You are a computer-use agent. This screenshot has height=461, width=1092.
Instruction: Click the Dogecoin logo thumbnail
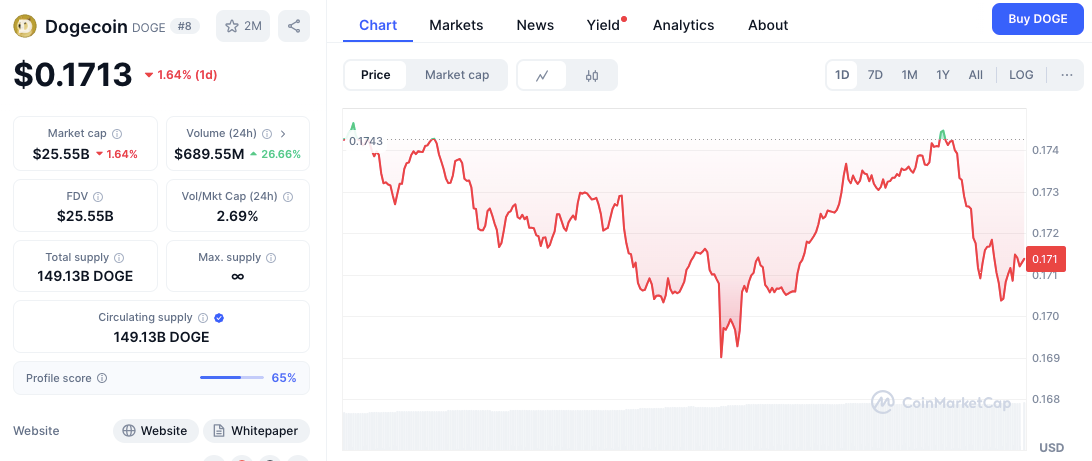coord(25,27)
